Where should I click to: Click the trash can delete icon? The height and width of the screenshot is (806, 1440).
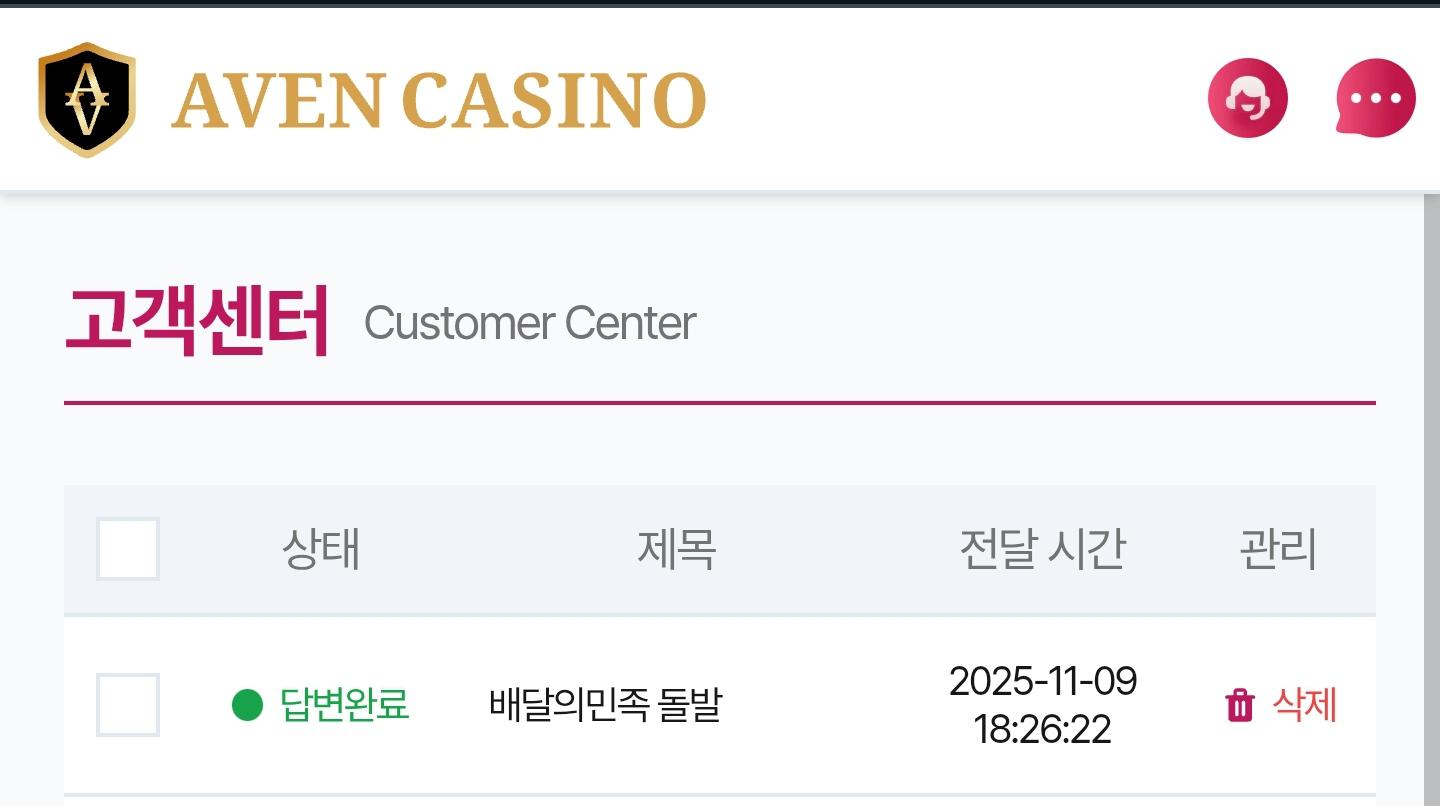click(x=1239, y=705)
